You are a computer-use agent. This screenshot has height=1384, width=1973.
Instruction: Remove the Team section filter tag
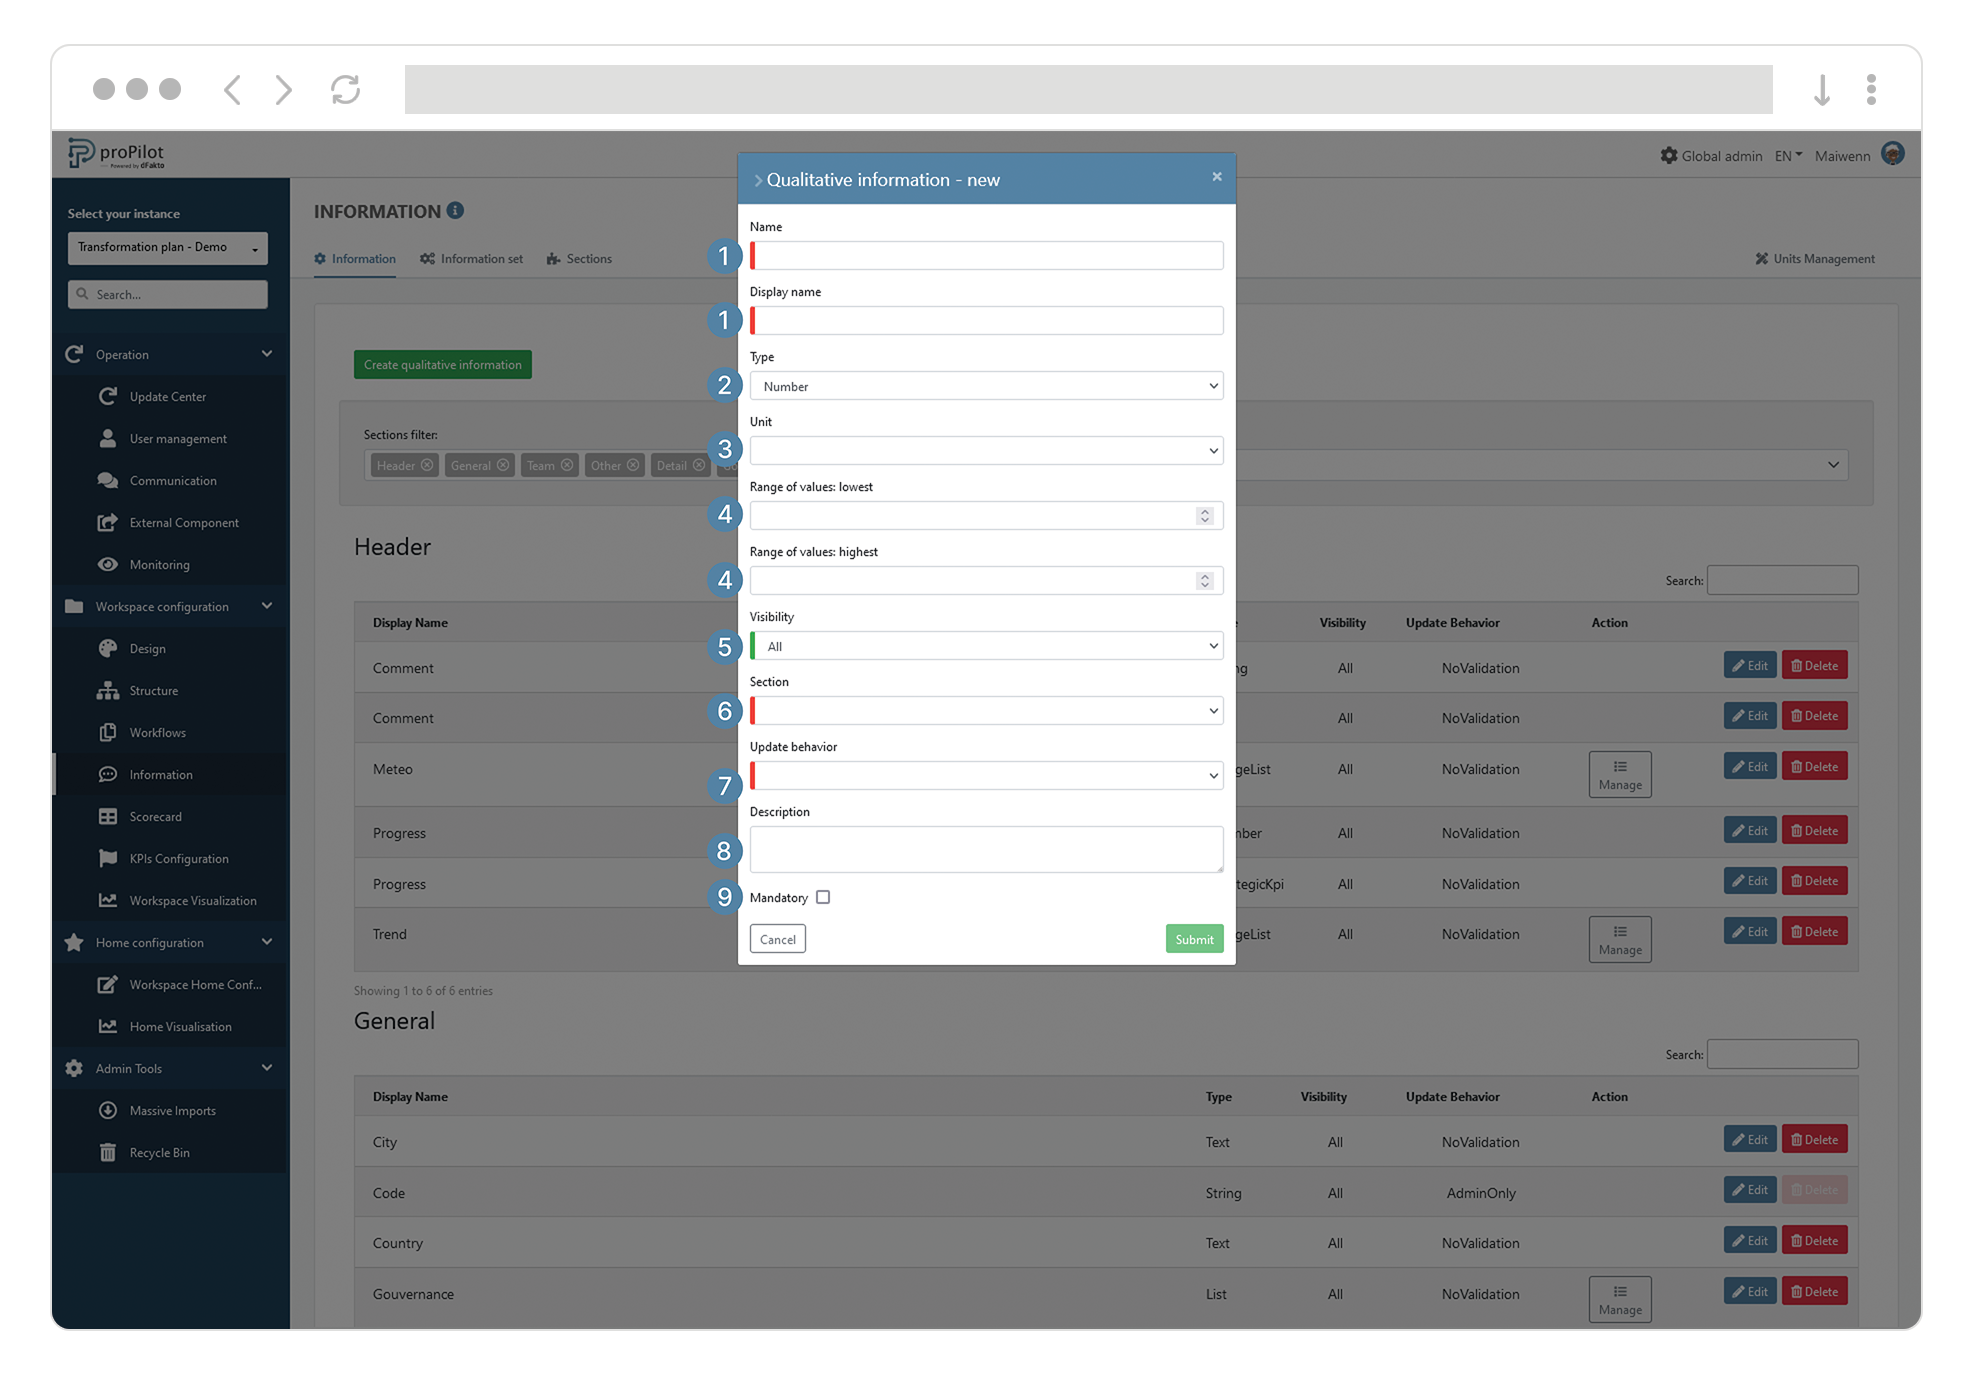coord(567,465)
